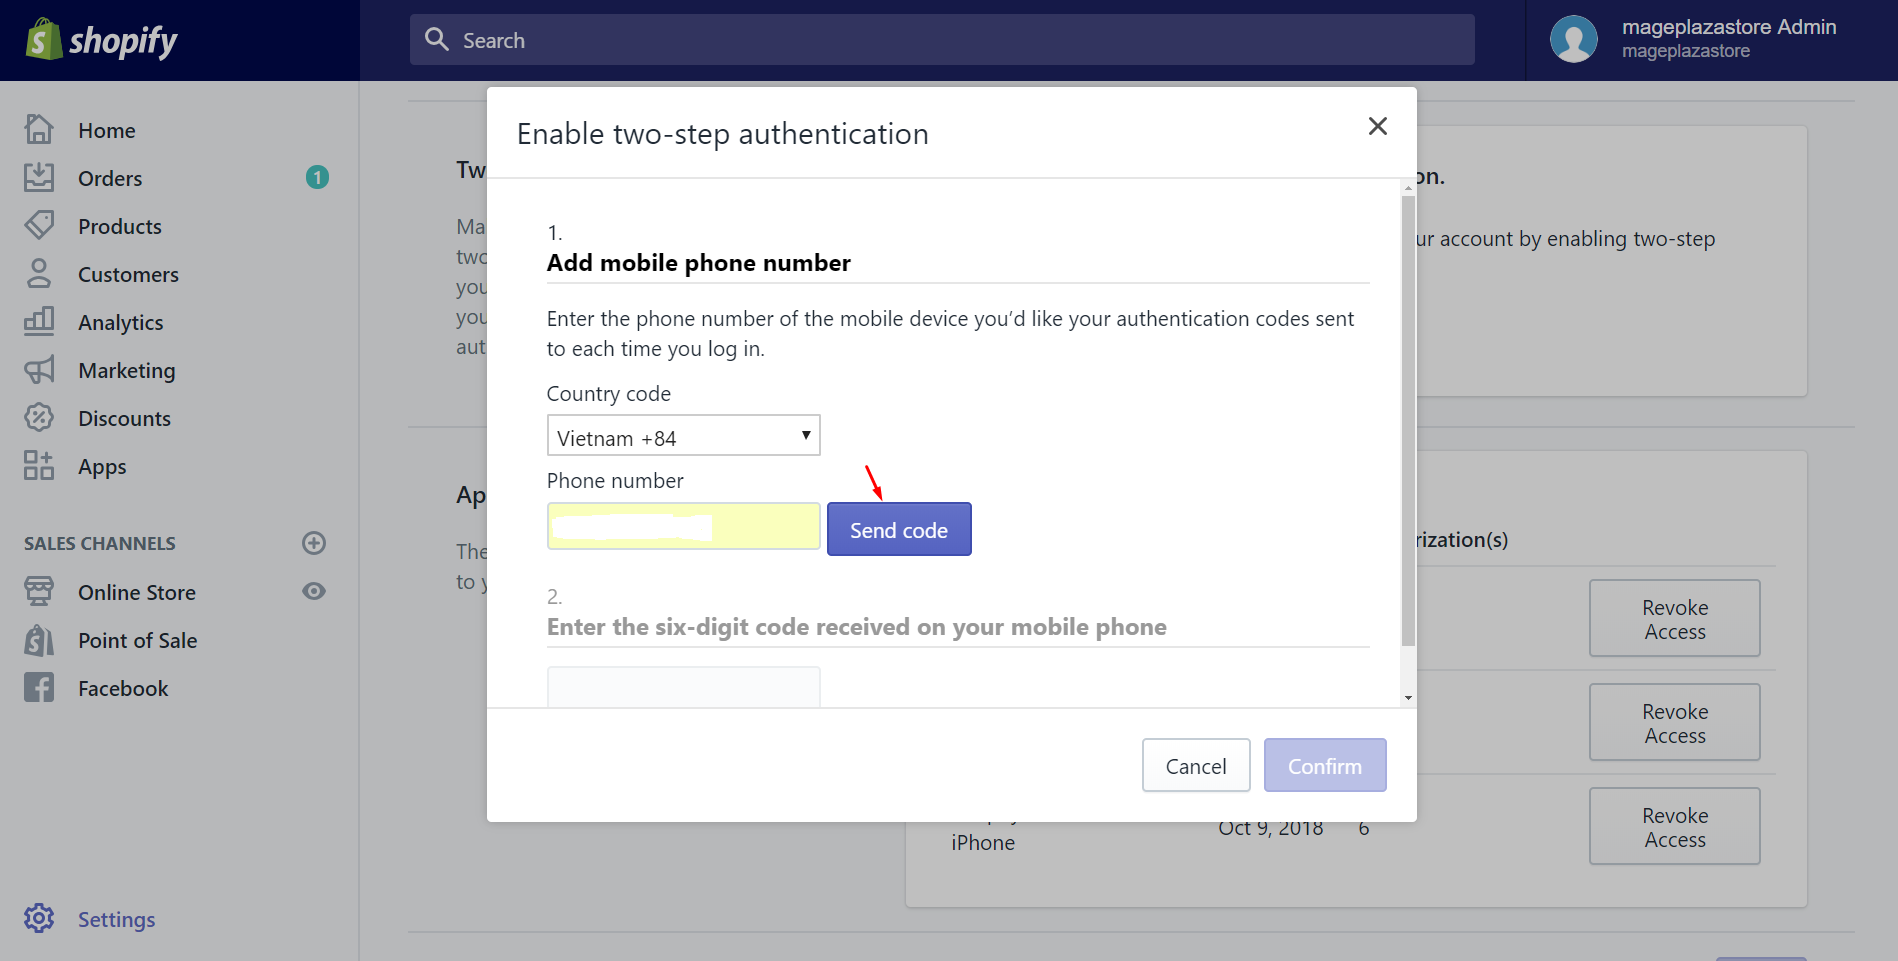The height and width of the screenshot is (961, 1898).
Task: Open Analytics in the sidebar
Action: tap(121, 322)
